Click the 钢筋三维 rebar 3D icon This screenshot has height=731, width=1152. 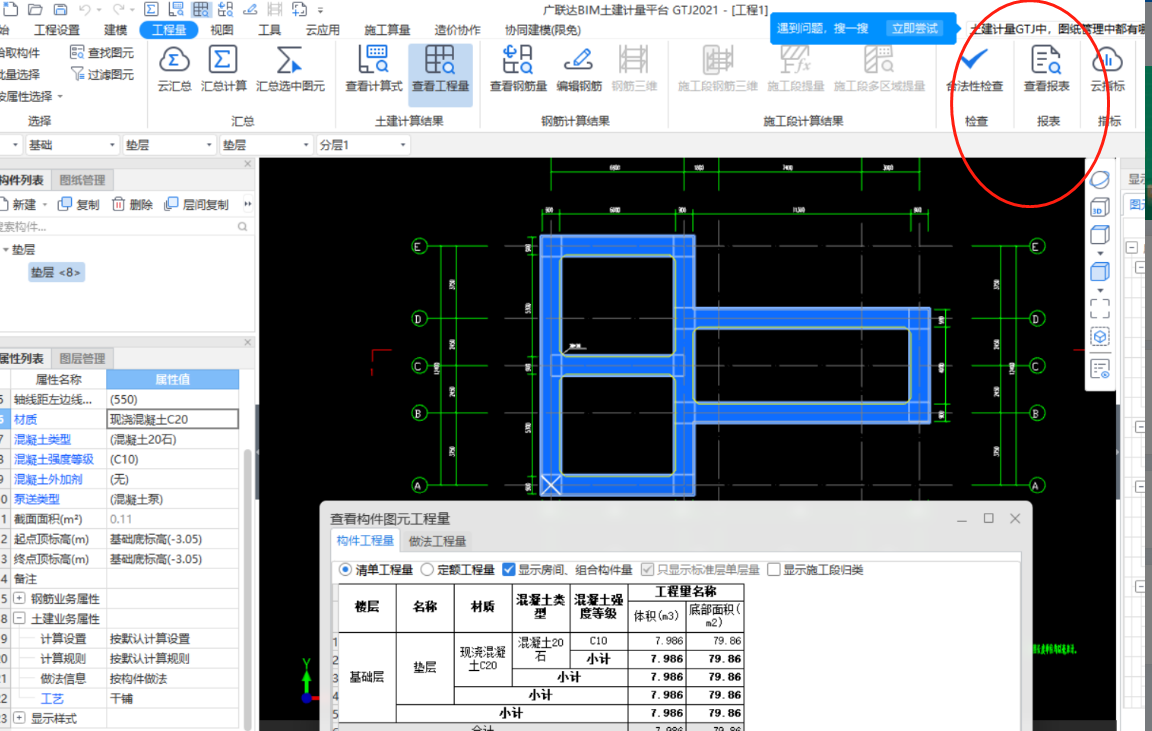point(633,60)
